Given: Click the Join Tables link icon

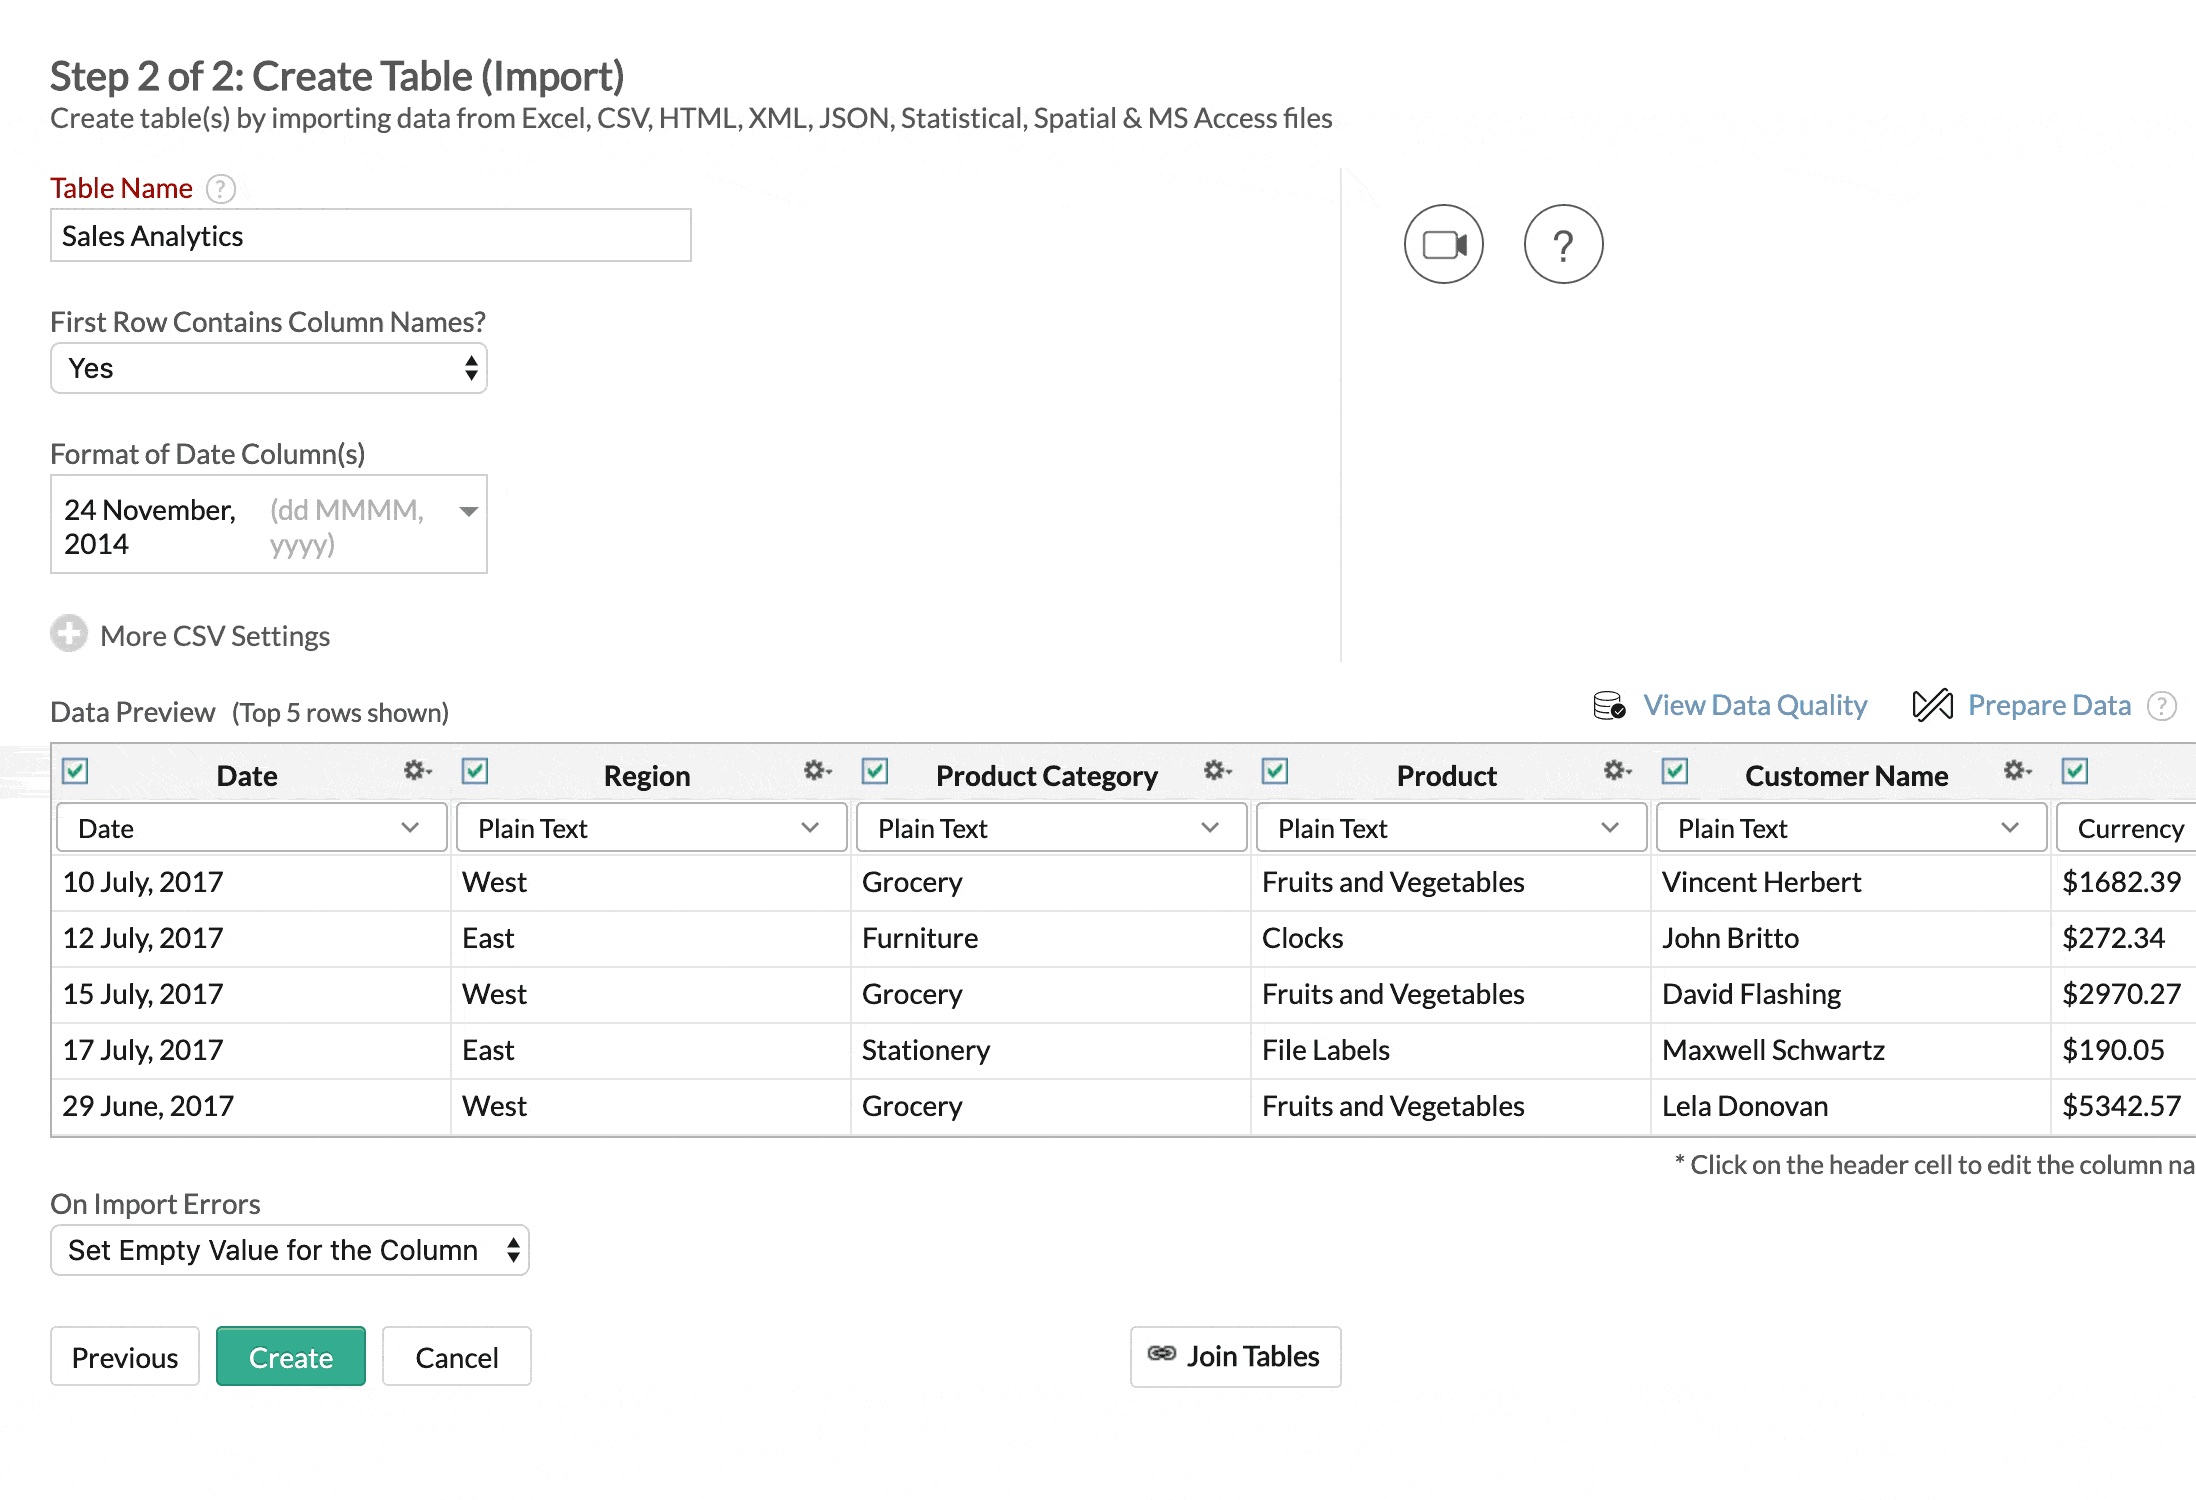Looking at the screenshot, I should [1160, 1357].
